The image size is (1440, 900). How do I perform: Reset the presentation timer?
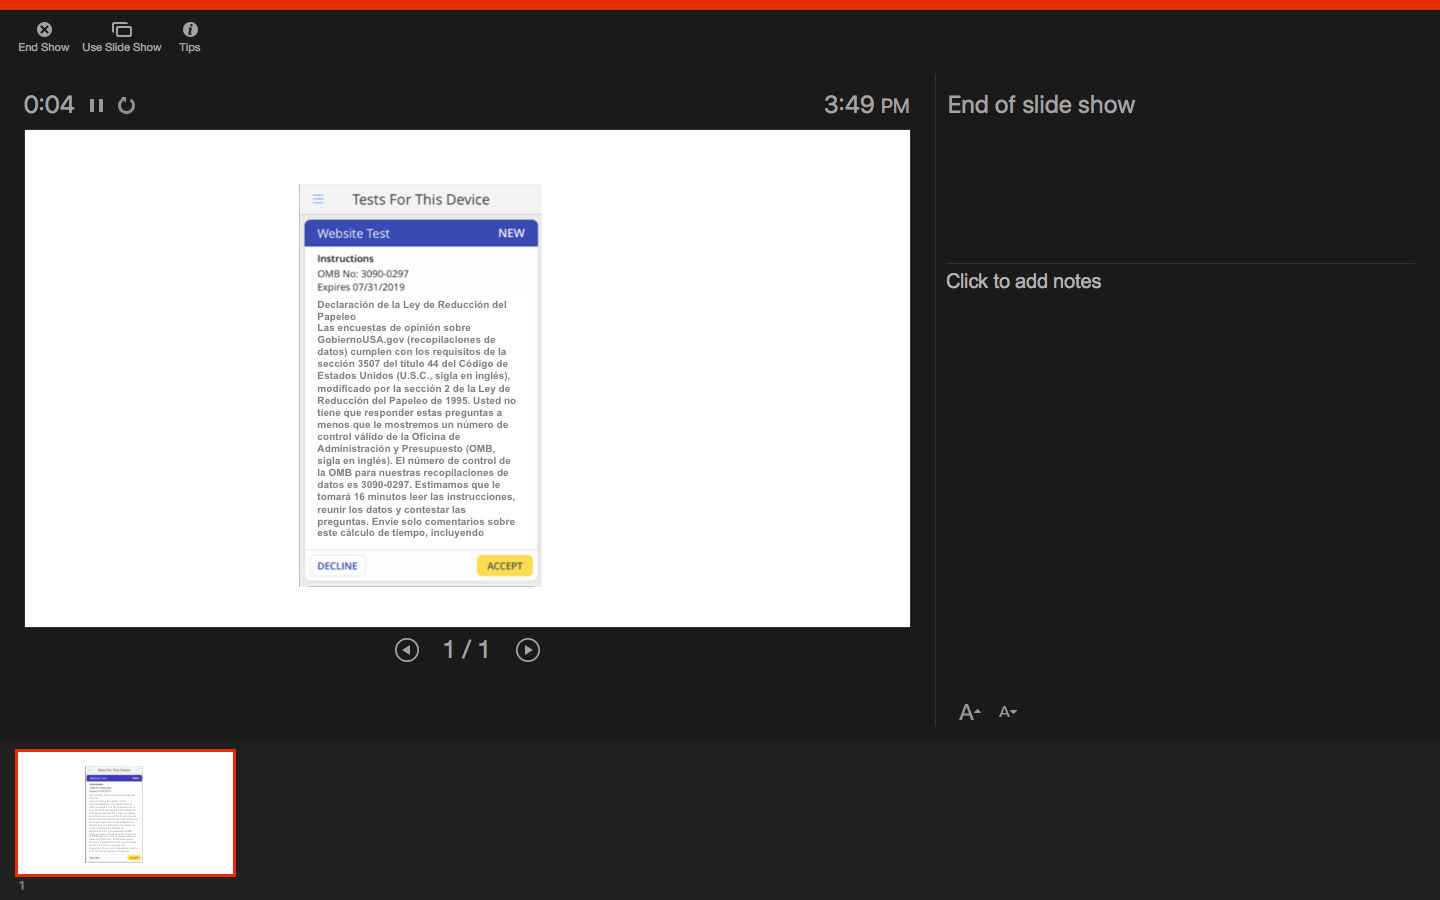click(126, 105)
